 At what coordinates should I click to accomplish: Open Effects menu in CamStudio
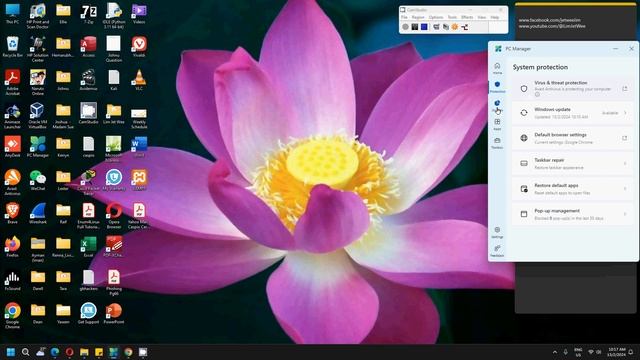tap(467, 18)
